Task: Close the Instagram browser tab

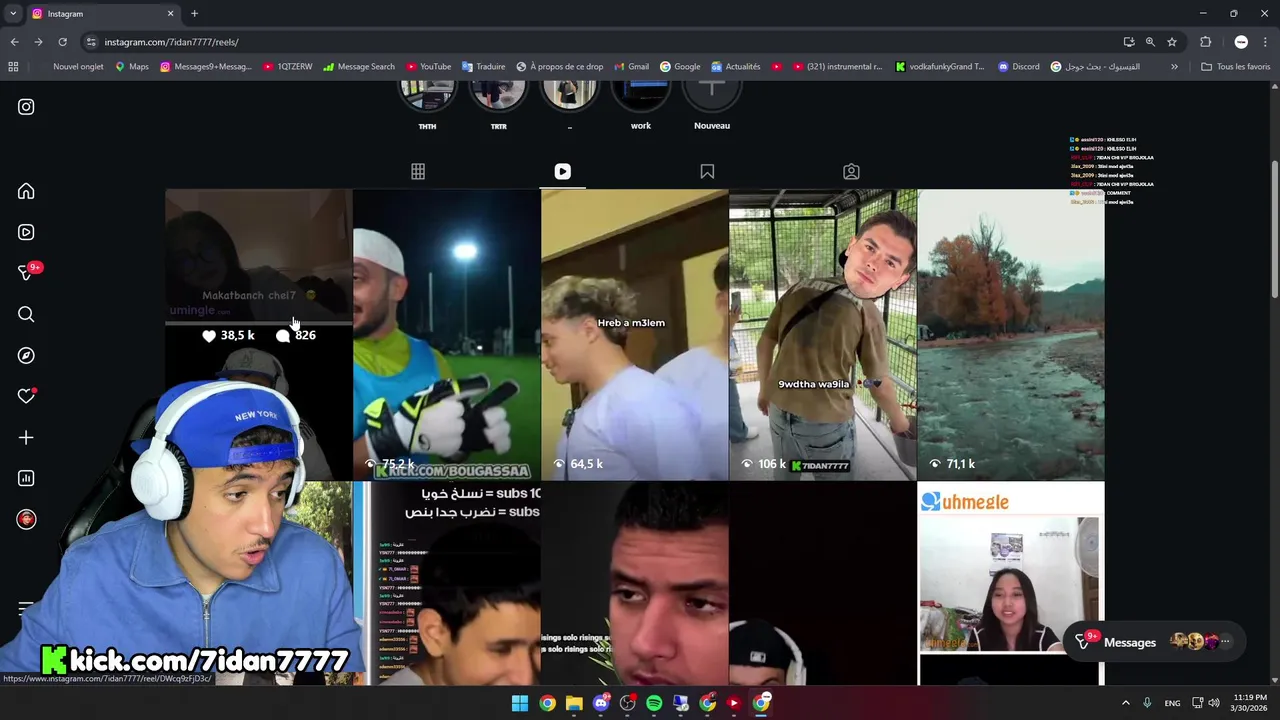Action: (x=170, y=14)
